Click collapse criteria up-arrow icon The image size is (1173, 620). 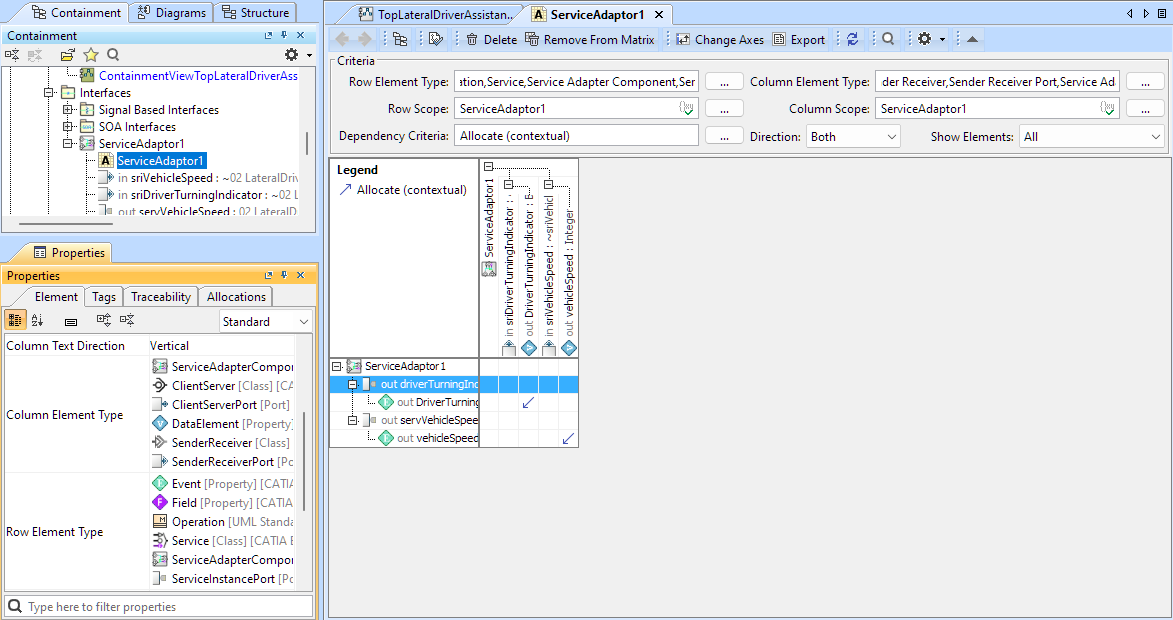pyautogui.click(x=973, y=39)
